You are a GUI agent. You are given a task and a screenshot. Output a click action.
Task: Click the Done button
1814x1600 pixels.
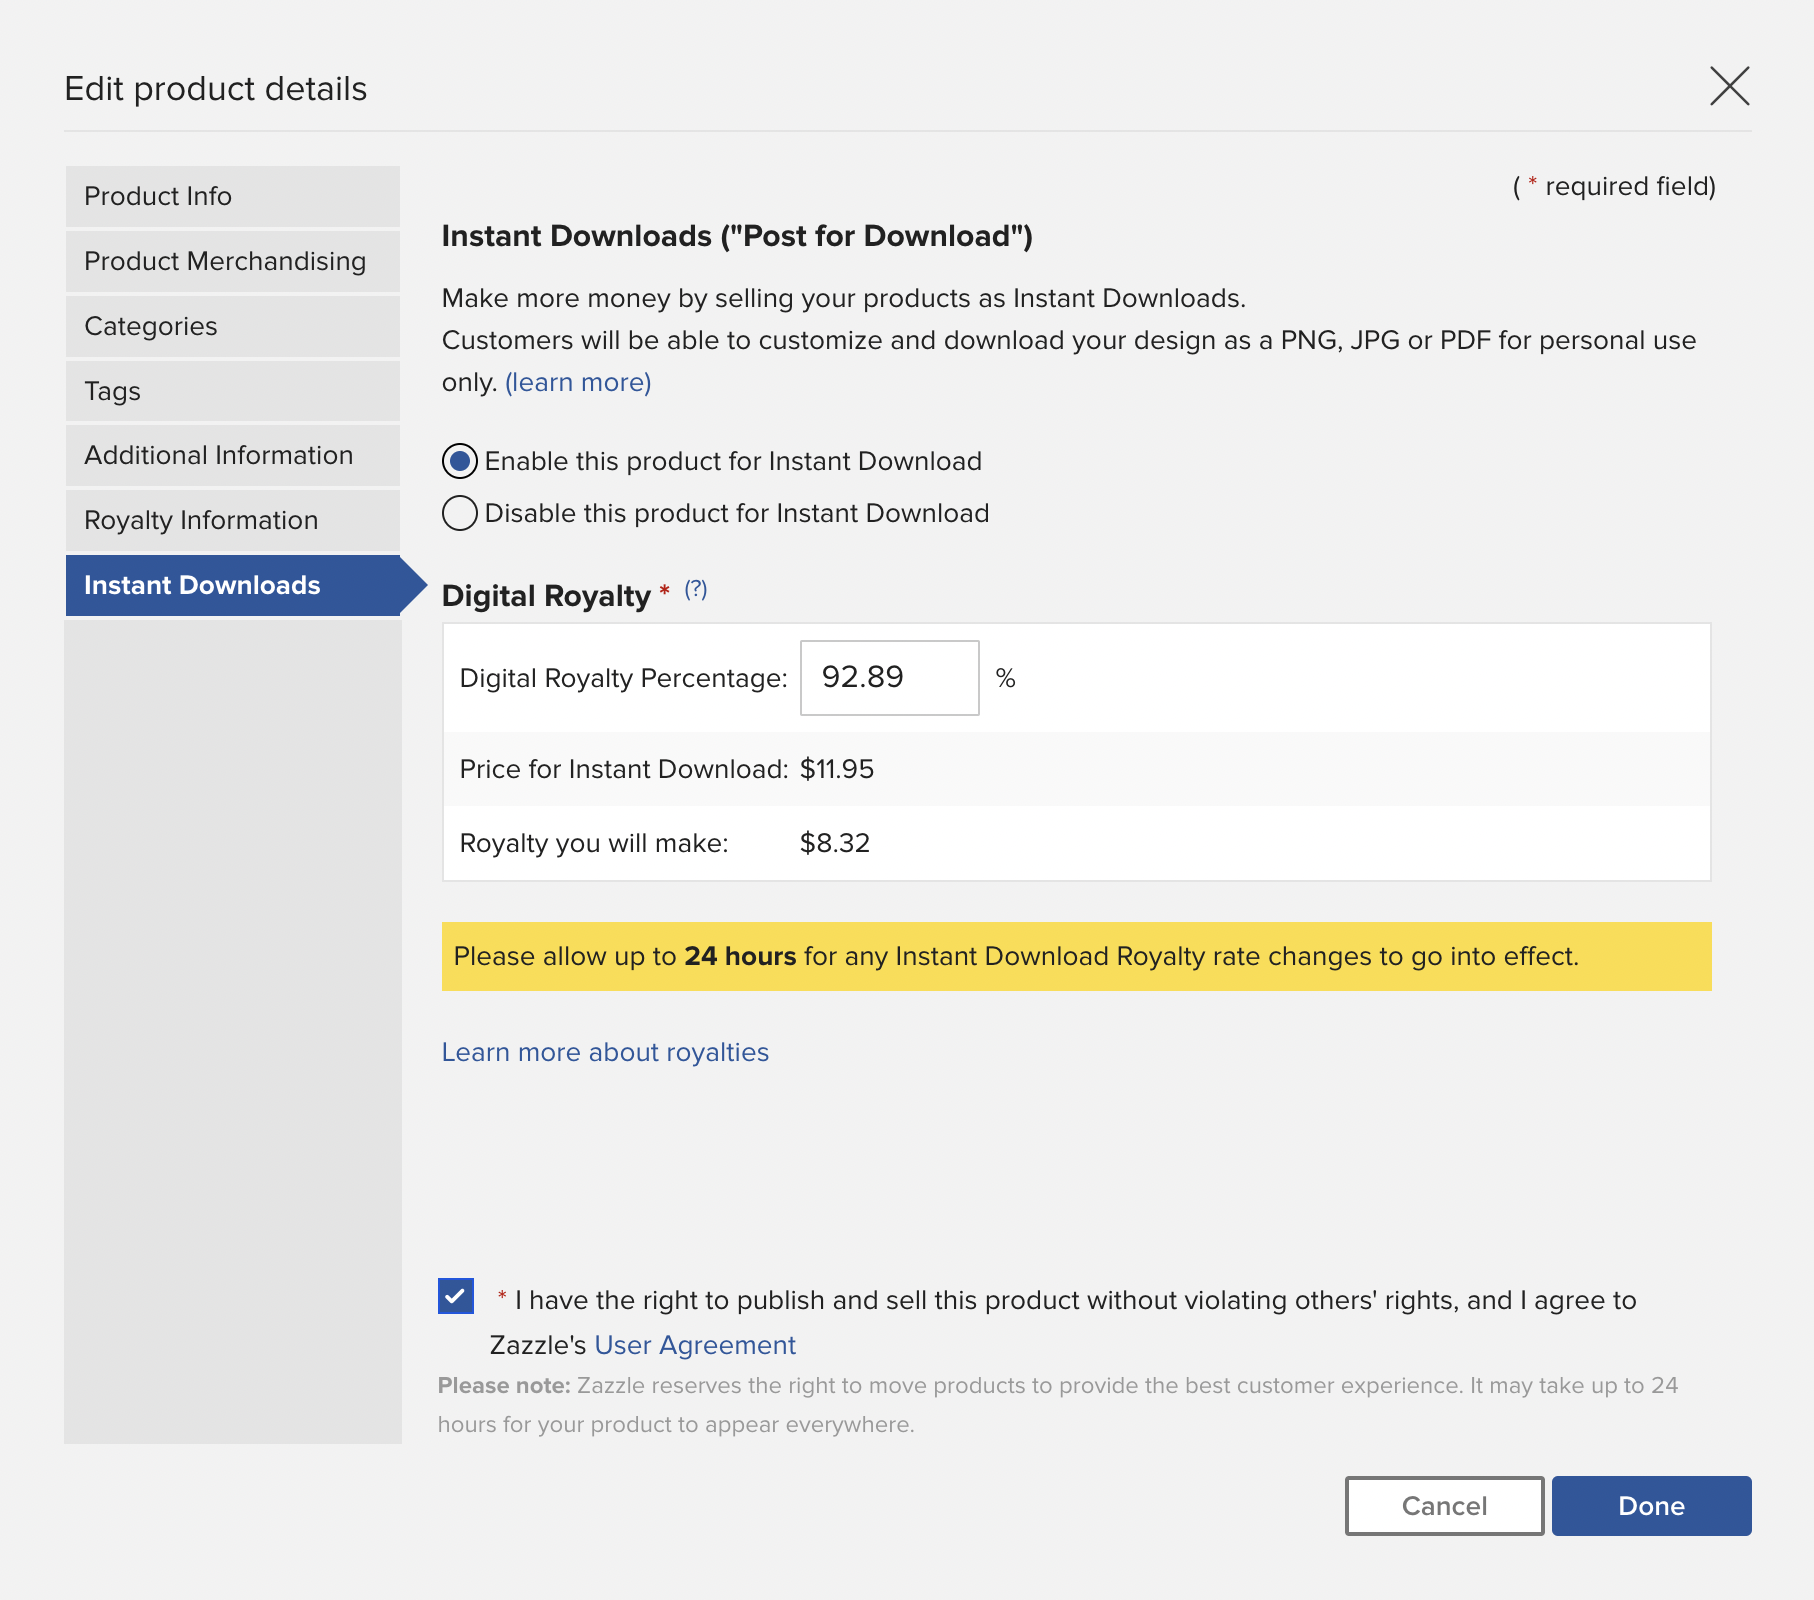pos(1651,1506)
